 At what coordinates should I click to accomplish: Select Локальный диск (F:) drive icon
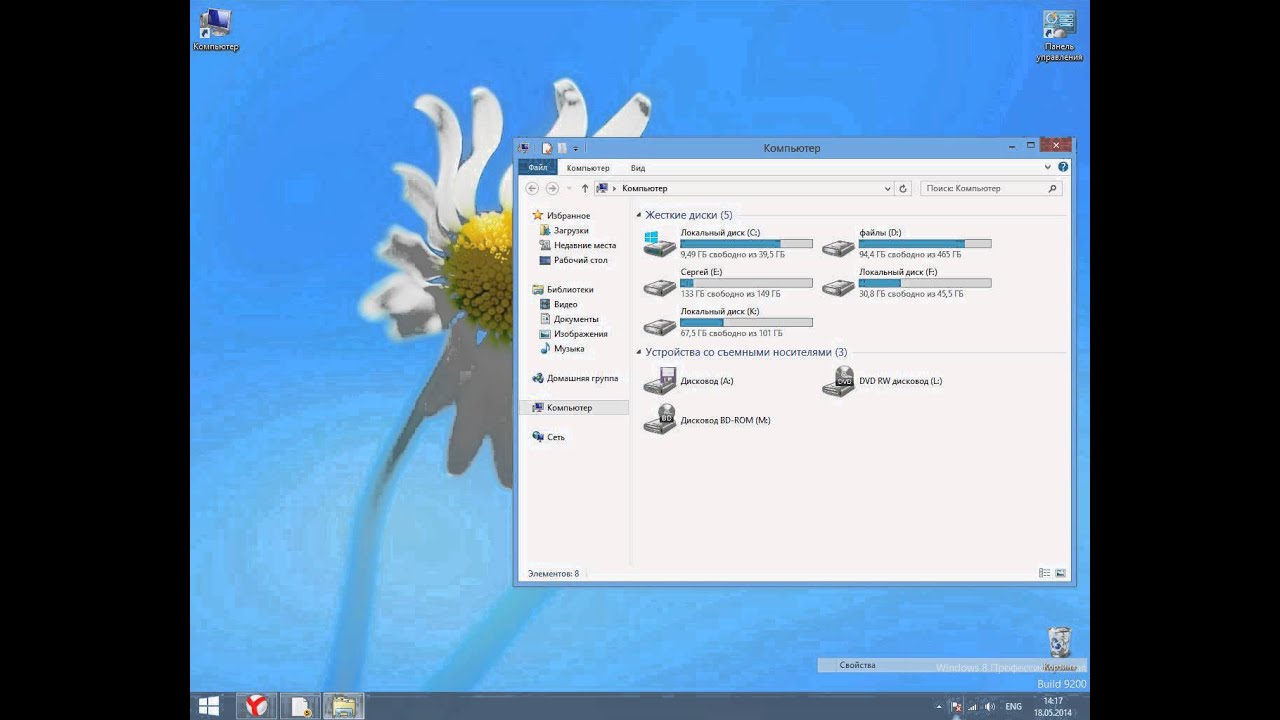[838, 287]
